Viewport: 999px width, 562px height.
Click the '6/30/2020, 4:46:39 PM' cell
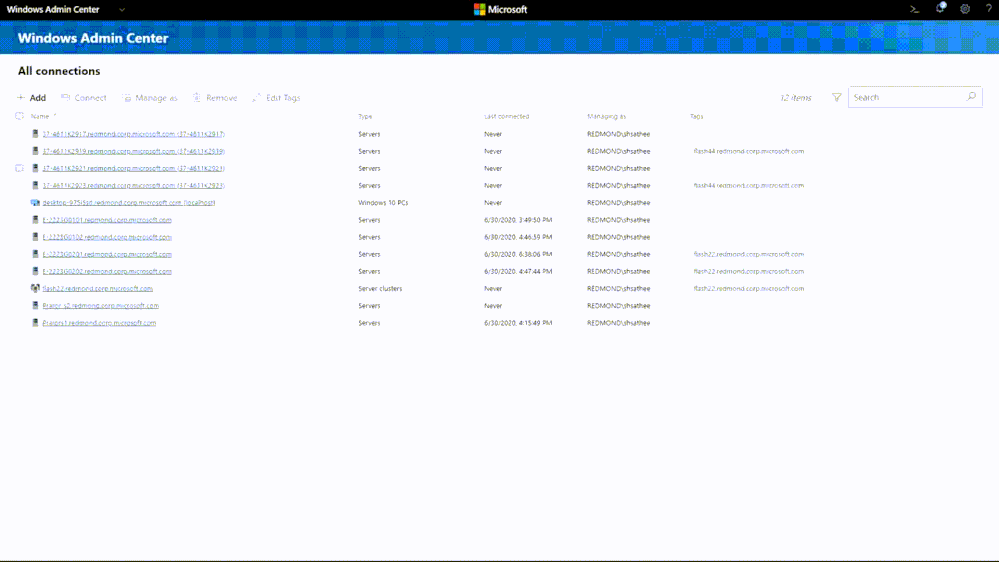518,237
